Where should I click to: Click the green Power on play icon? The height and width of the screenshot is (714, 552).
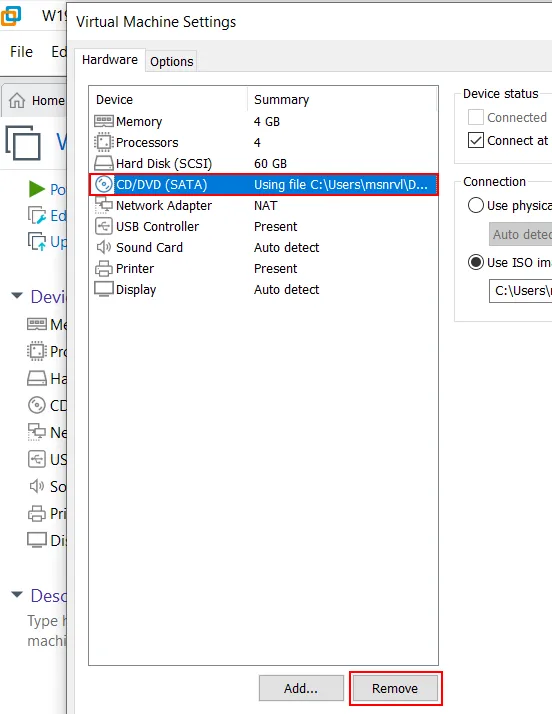click(37, 189)
